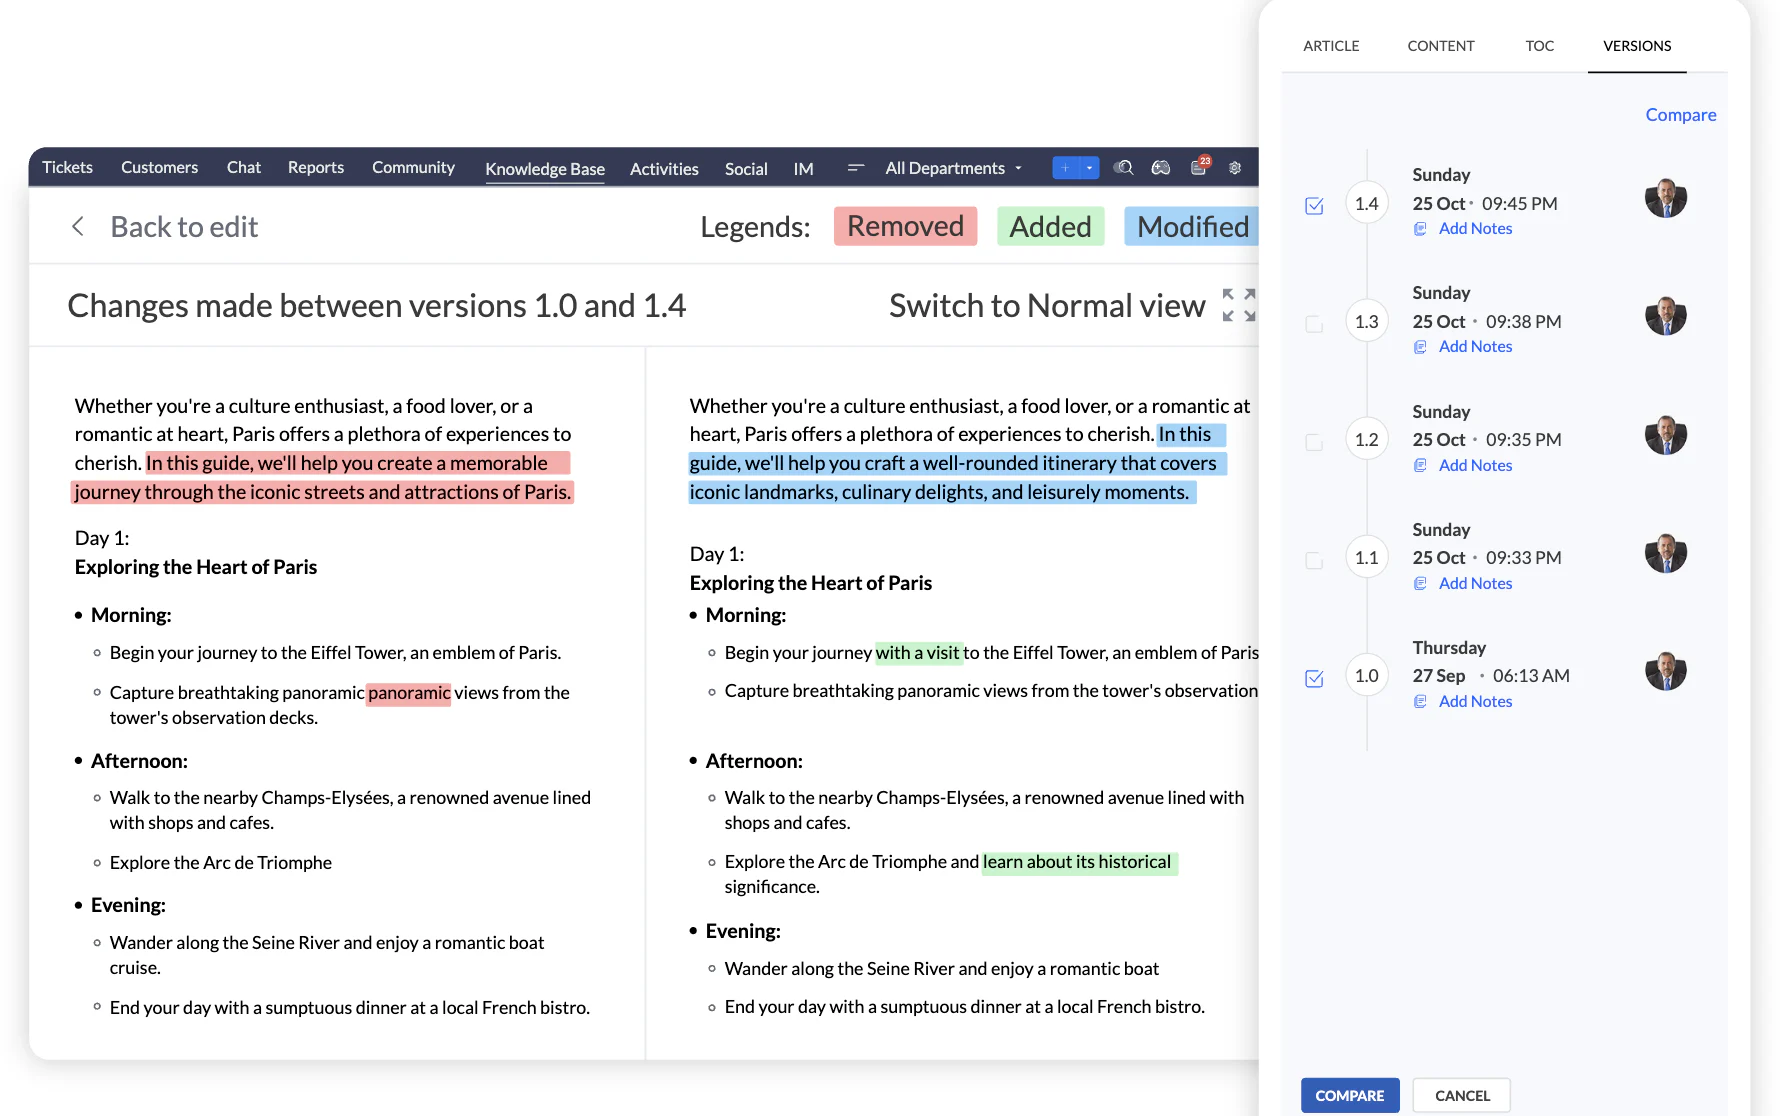The width and height of the screenshot is (1780, 1116).
Task: Click the notes icon for version 1.4
Action: [x=1420, y=229]
